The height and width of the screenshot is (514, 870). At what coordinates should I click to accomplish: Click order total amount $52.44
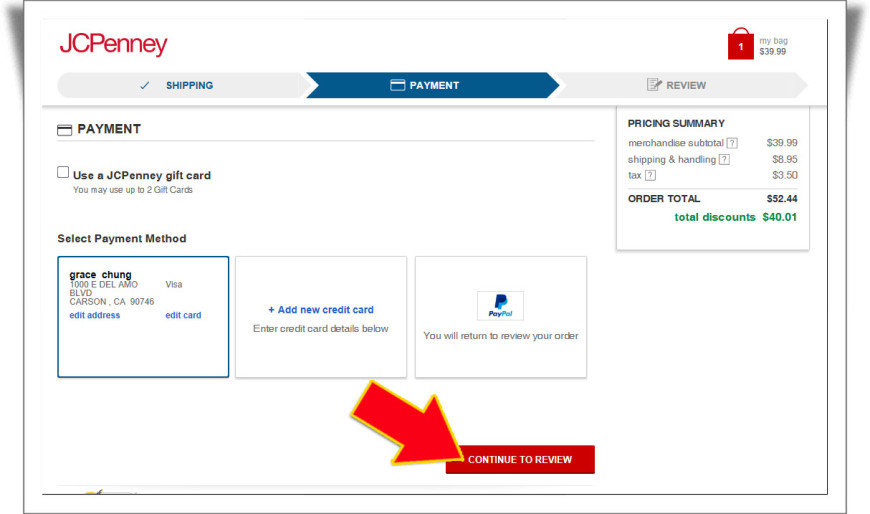(782, 199)
